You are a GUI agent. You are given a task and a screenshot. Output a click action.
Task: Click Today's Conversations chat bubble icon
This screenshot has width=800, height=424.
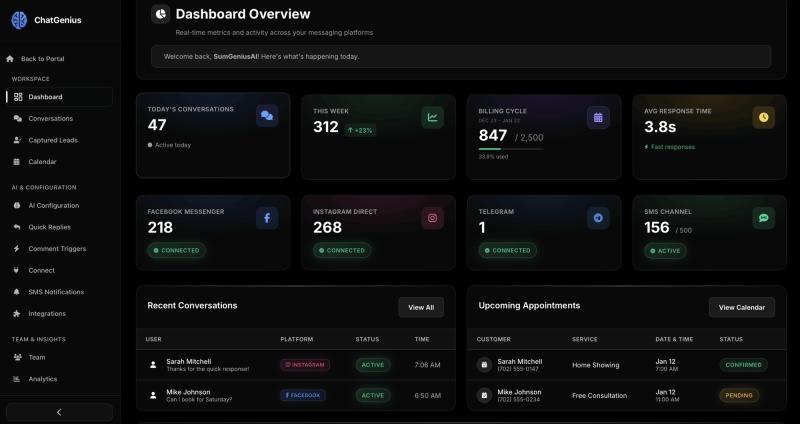click(267, 116)
